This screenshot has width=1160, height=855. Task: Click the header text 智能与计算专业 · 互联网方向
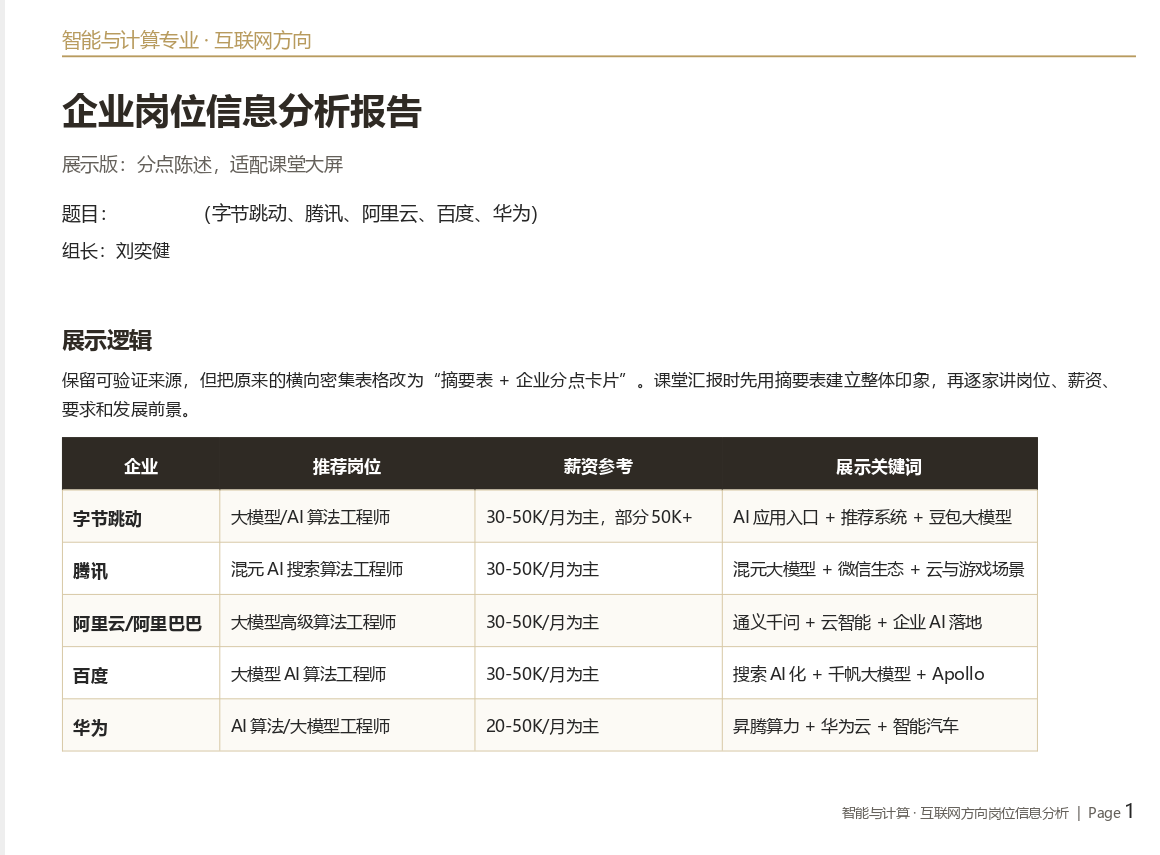[186, 41]
